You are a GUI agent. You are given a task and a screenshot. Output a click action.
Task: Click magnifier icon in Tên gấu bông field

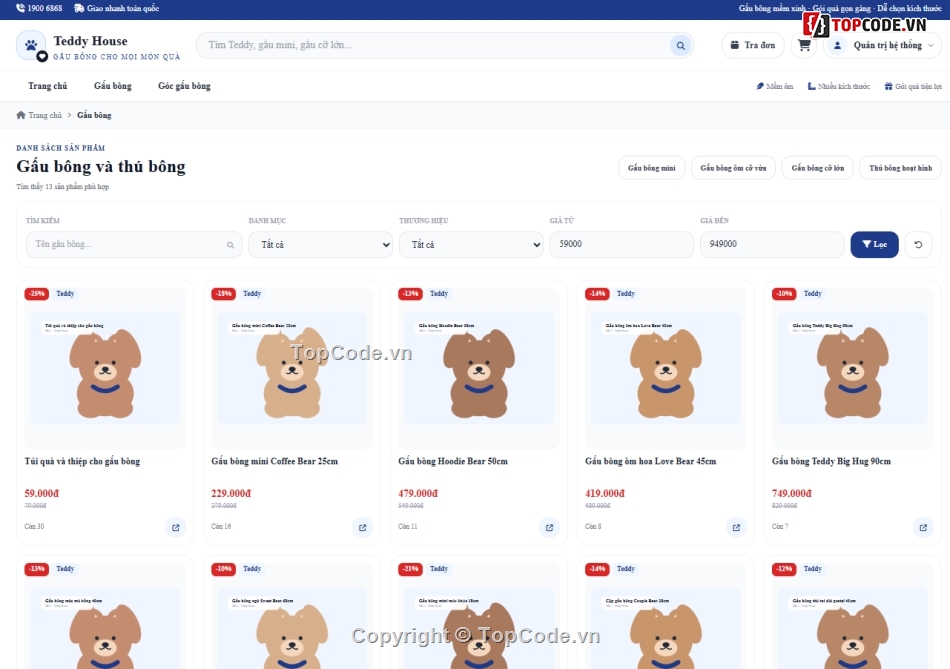click(230, 245)
